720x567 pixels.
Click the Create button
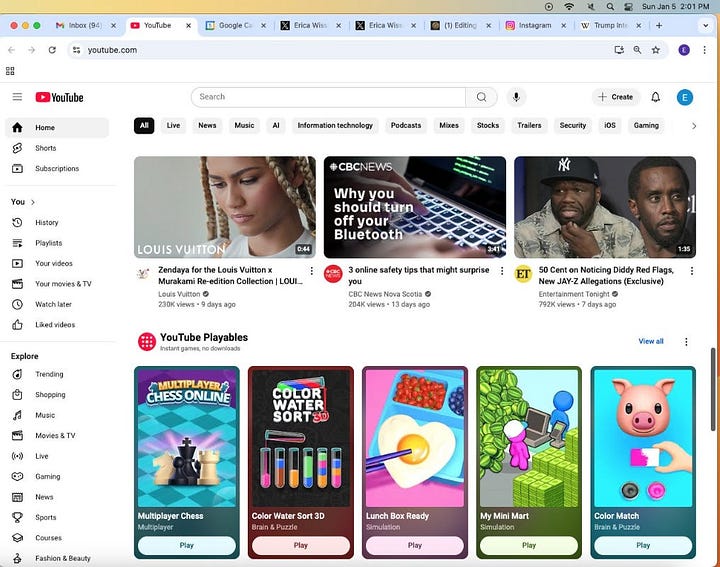tap(616, 97)
